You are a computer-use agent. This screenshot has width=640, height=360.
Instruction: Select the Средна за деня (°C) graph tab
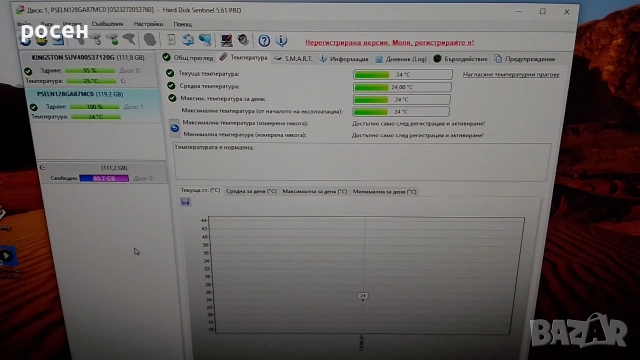[x=251, y=191]
